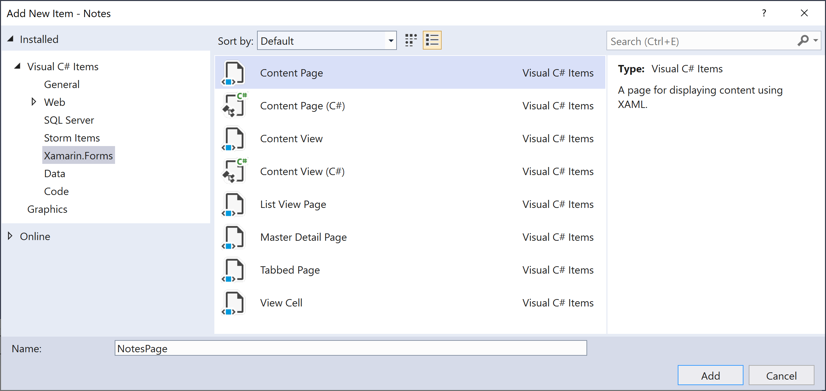Select the List View Page label

293,204
